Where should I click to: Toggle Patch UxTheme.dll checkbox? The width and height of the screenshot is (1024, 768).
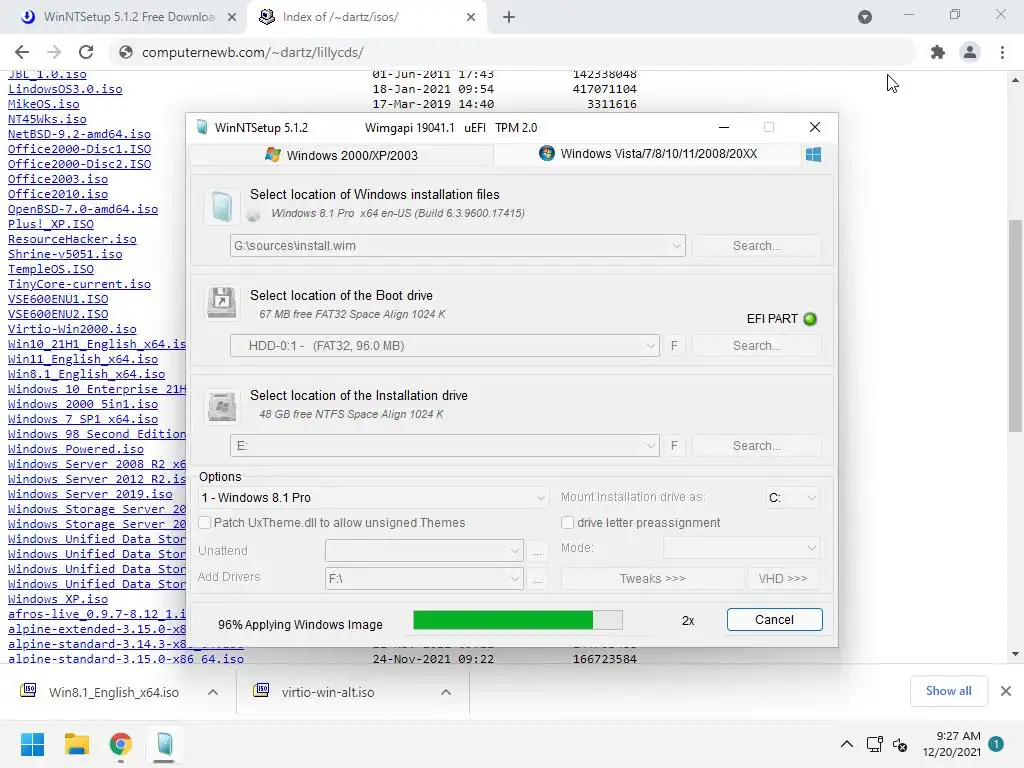(x=204, y=522)
